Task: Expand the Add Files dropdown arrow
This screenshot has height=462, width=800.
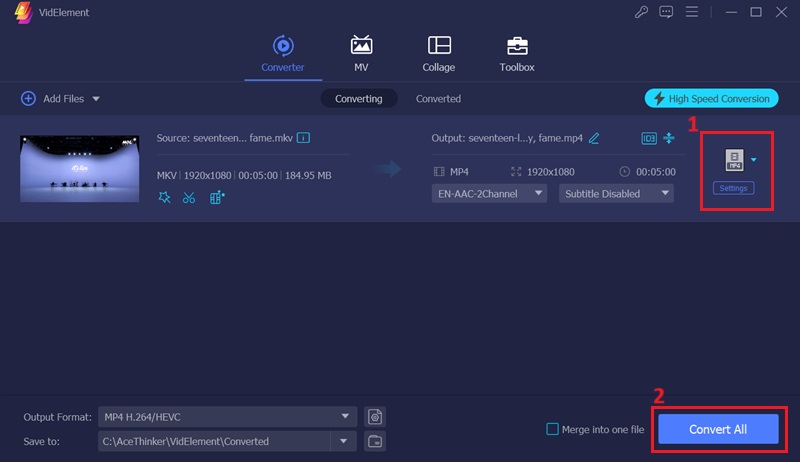Action: 96,99
